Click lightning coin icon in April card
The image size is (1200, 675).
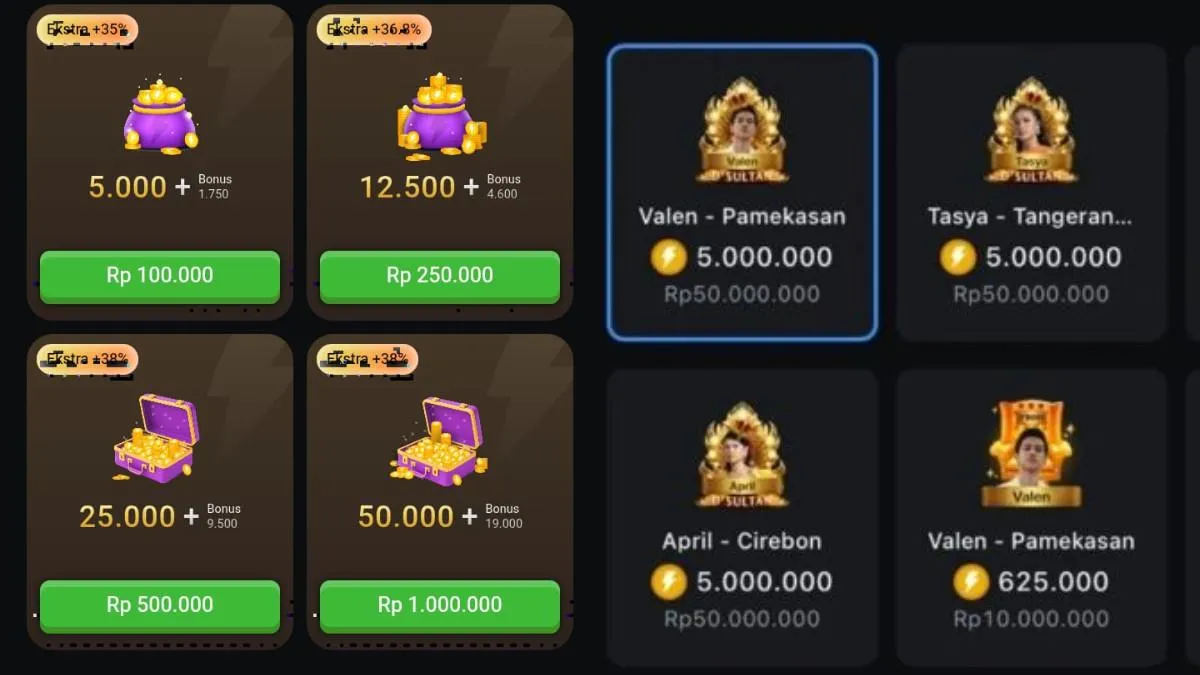click(x=669, y=582)
